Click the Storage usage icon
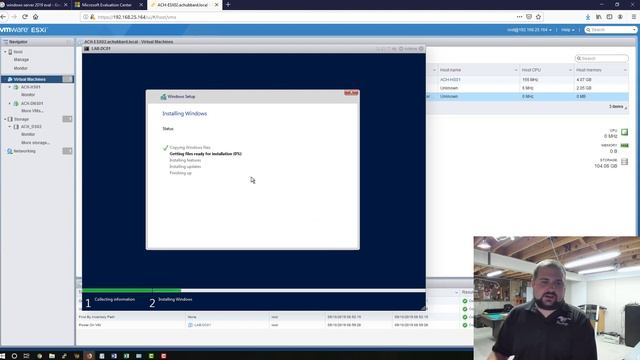Viewport: 640px width, 360px height. (624, 162)
